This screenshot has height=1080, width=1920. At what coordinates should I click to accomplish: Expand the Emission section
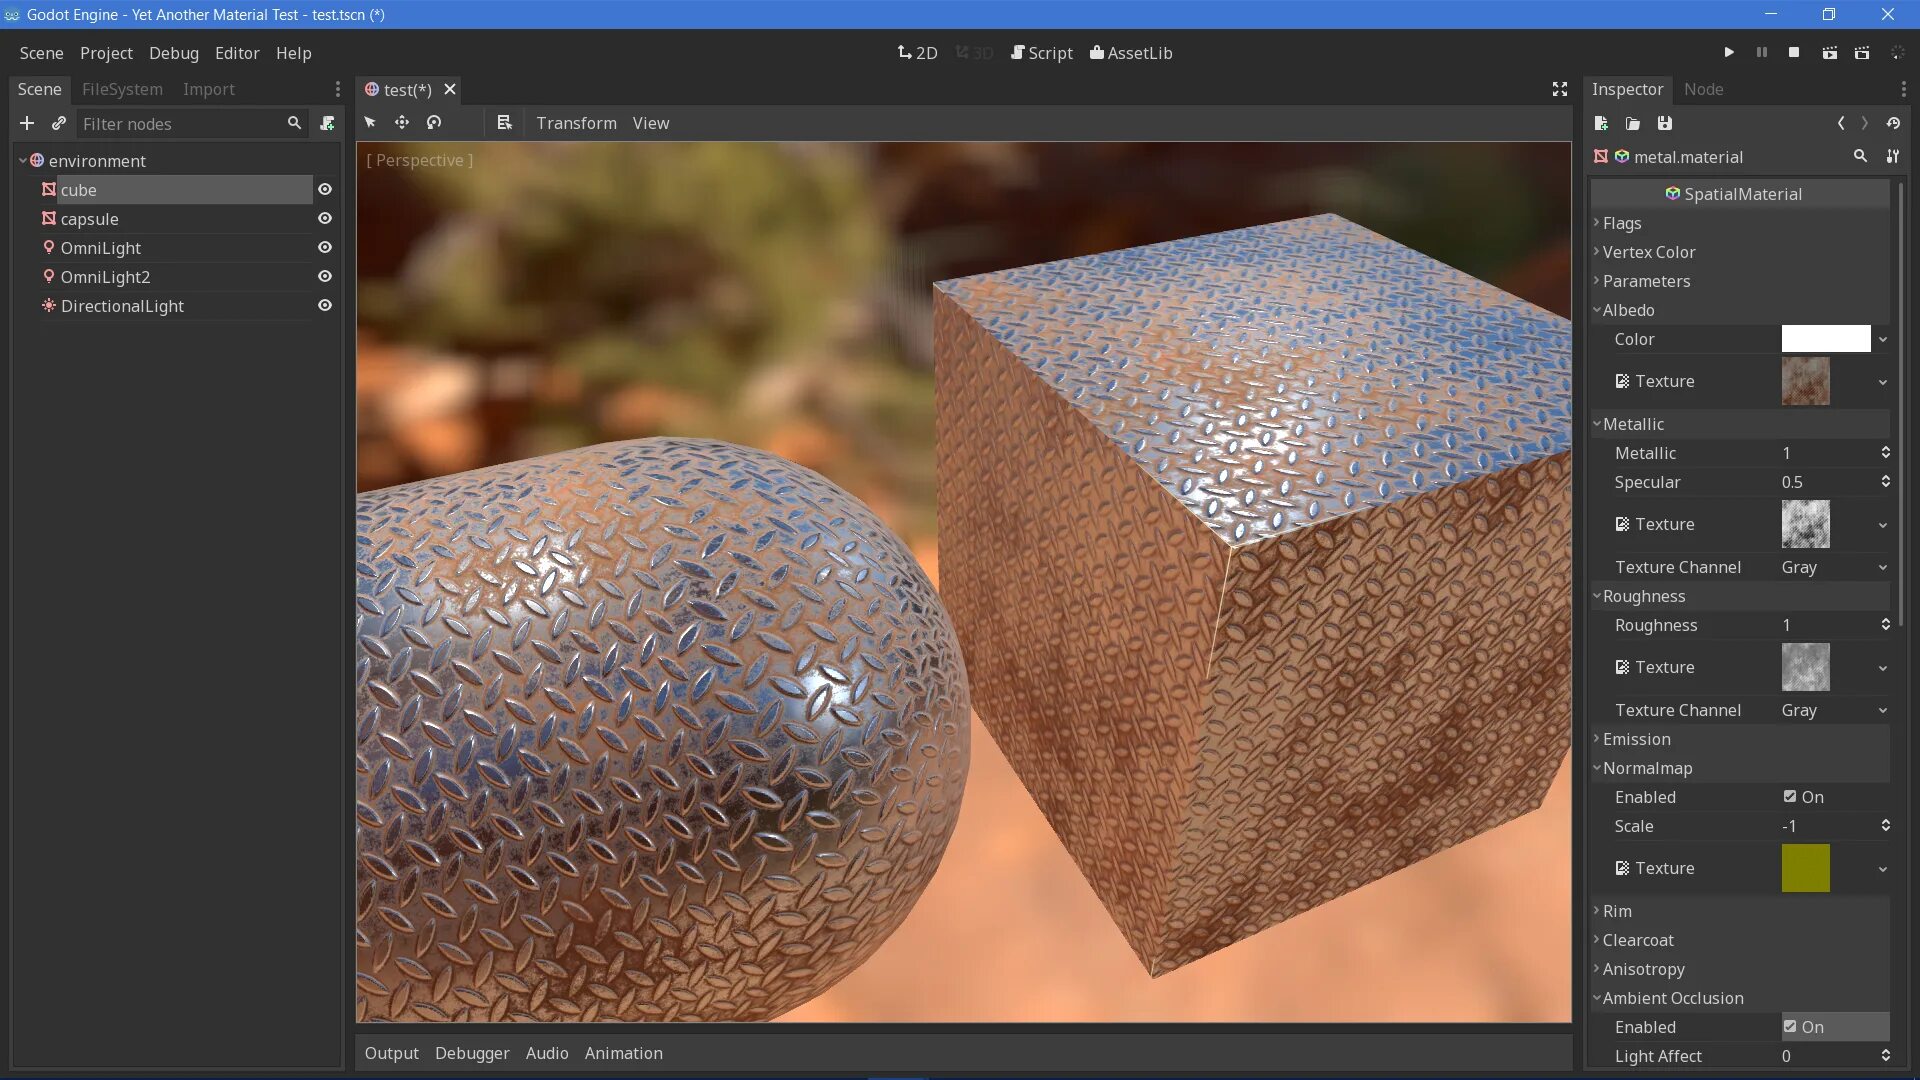[x=1636, y=739]
